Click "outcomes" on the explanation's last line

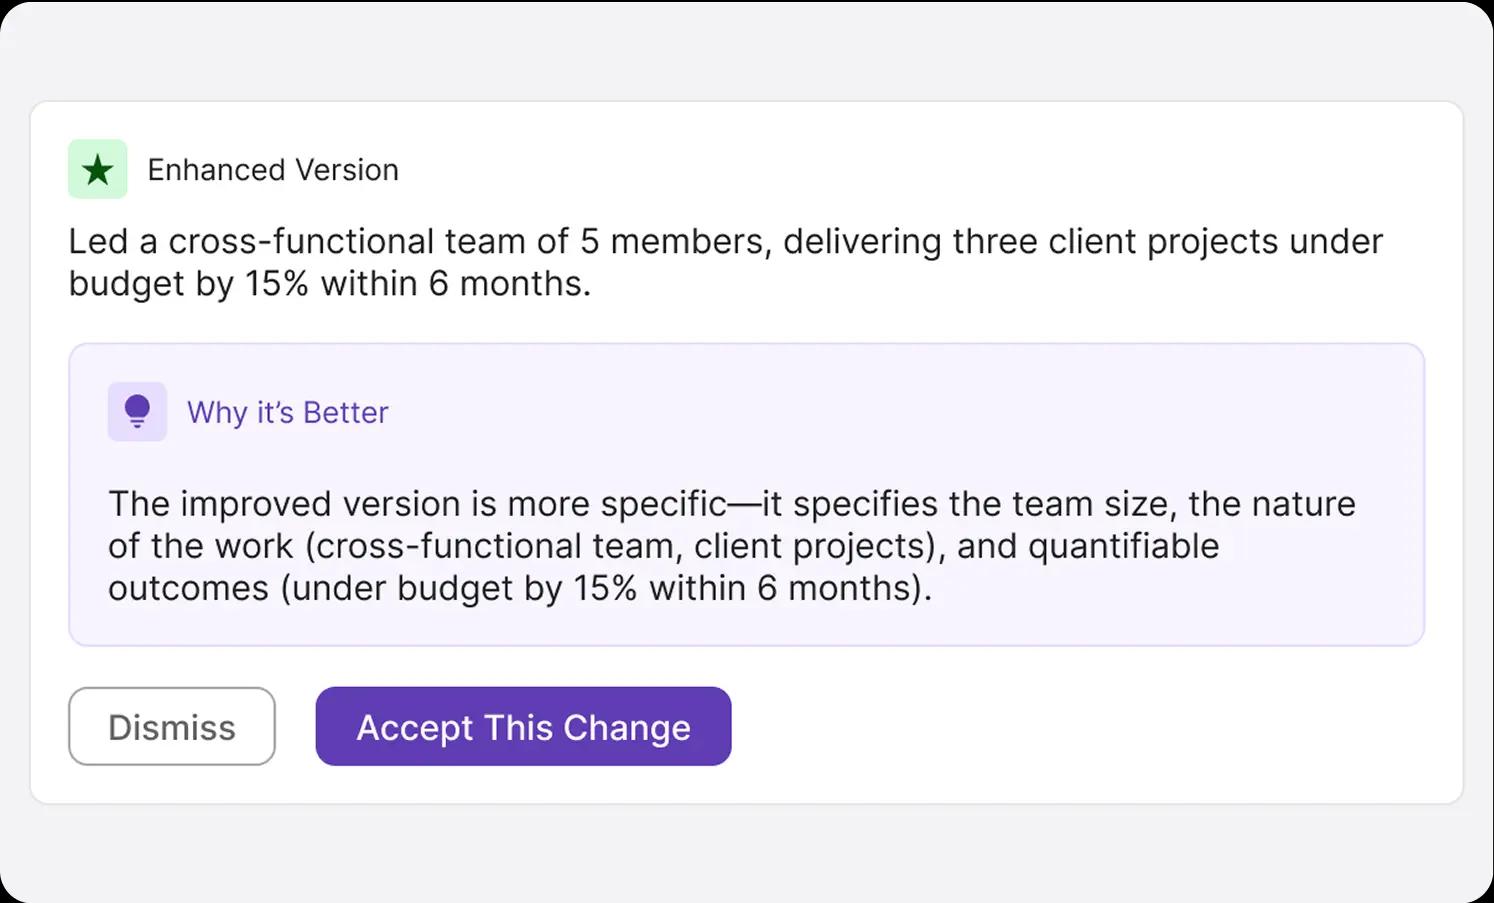point(188,588)
